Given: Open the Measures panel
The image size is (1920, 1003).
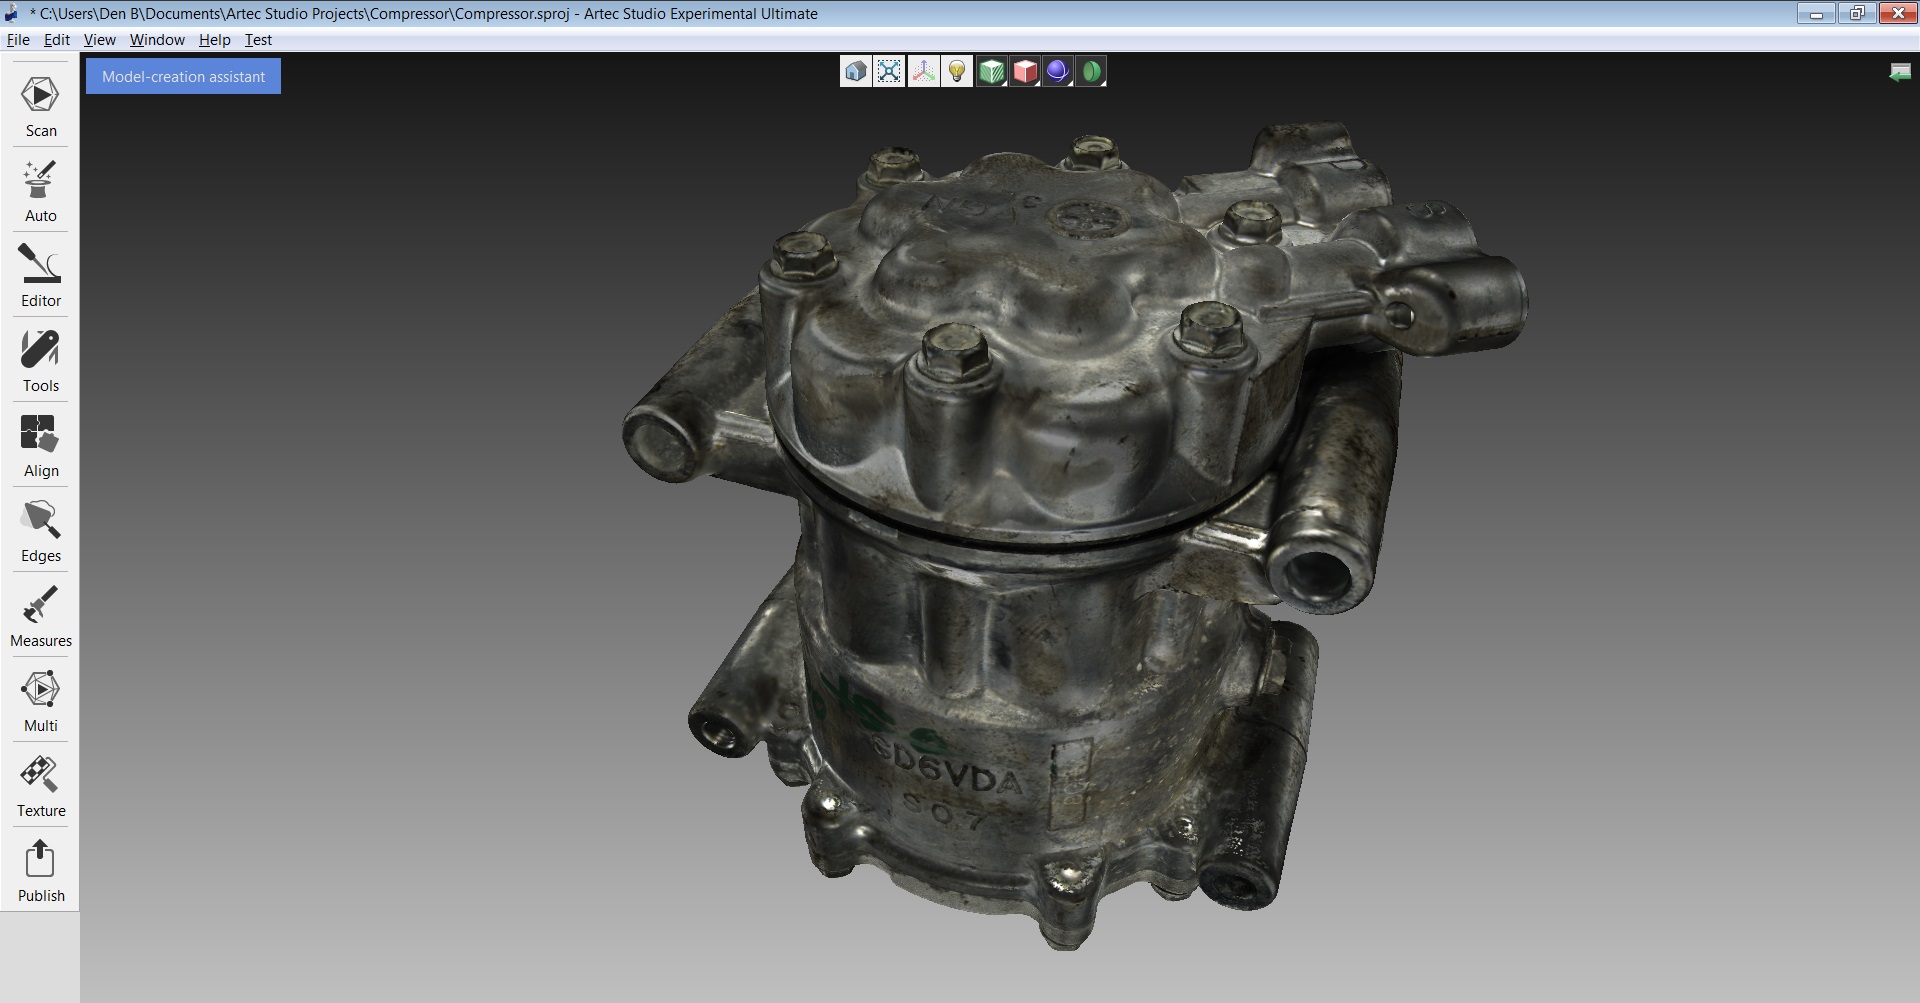Looking at the screenshot, I should pyautogui.click(x=40, y=616).
